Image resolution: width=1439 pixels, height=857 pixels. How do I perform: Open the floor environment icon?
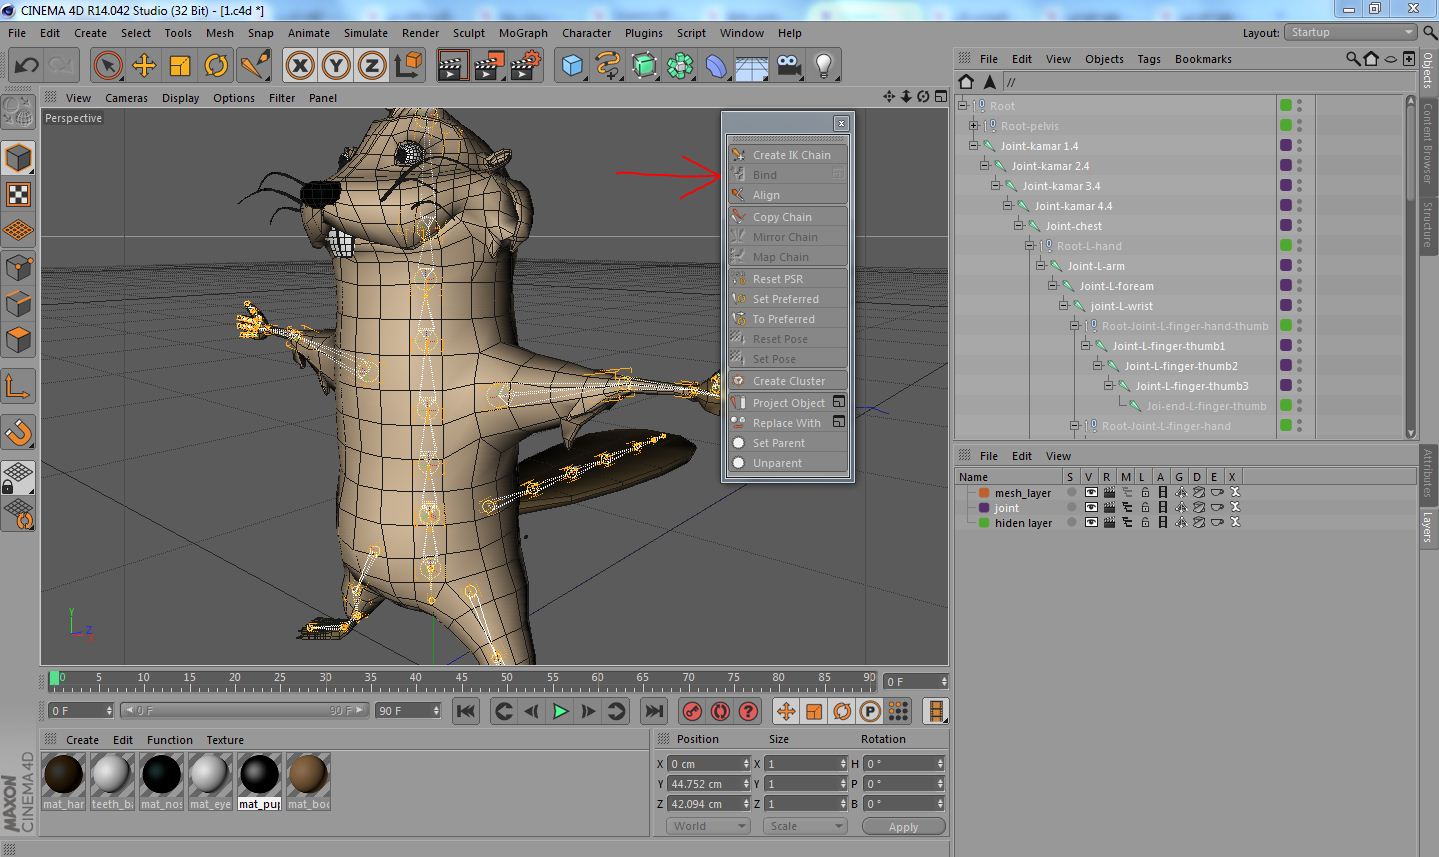tap(752, 66)
